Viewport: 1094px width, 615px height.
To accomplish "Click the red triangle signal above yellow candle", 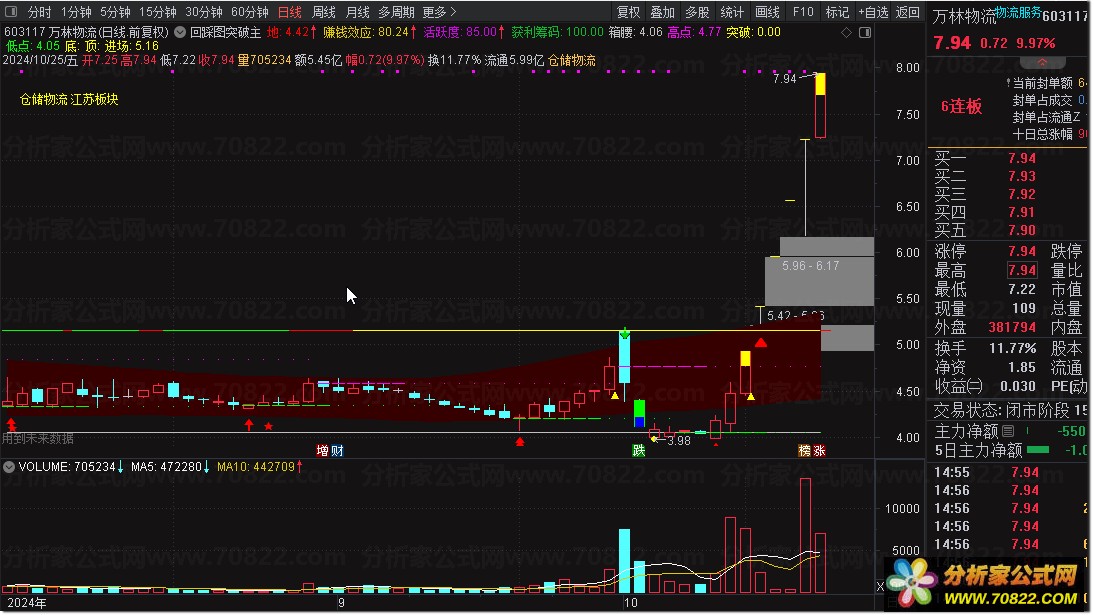I will [760, 342].
